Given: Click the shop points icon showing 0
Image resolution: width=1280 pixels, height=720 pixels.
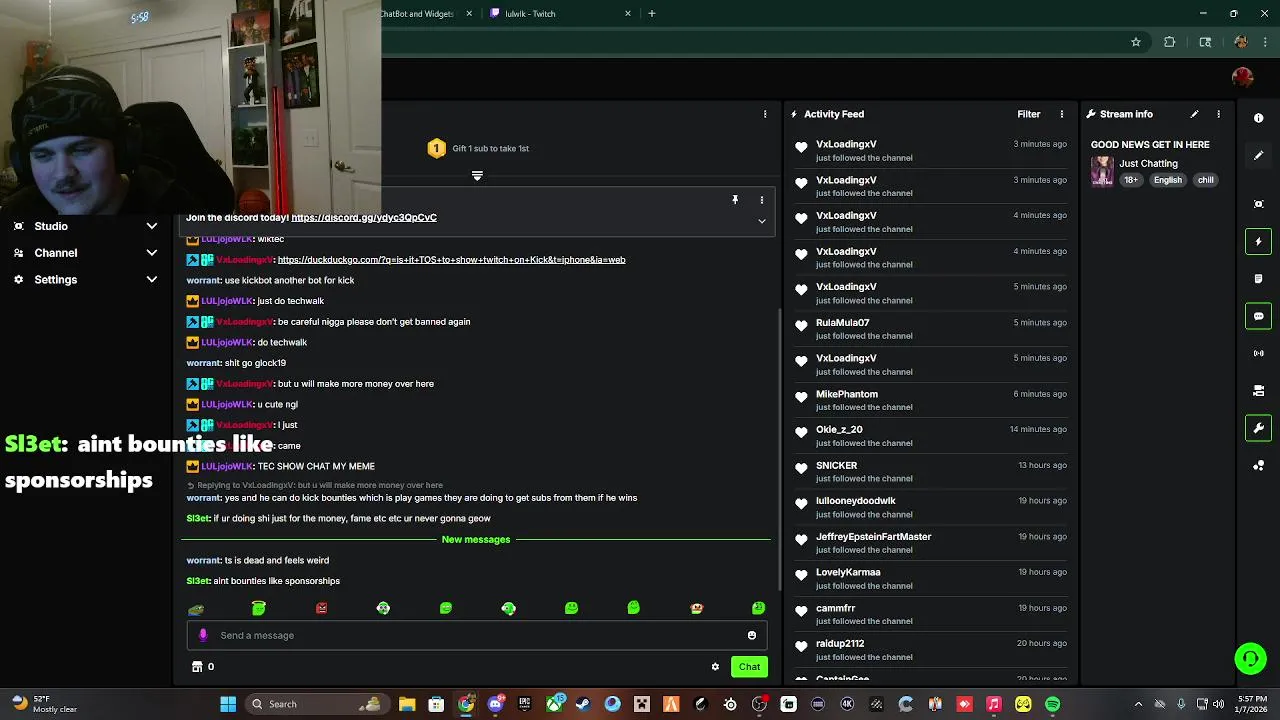Looking at the screenshot, I should tap(202, 667).
